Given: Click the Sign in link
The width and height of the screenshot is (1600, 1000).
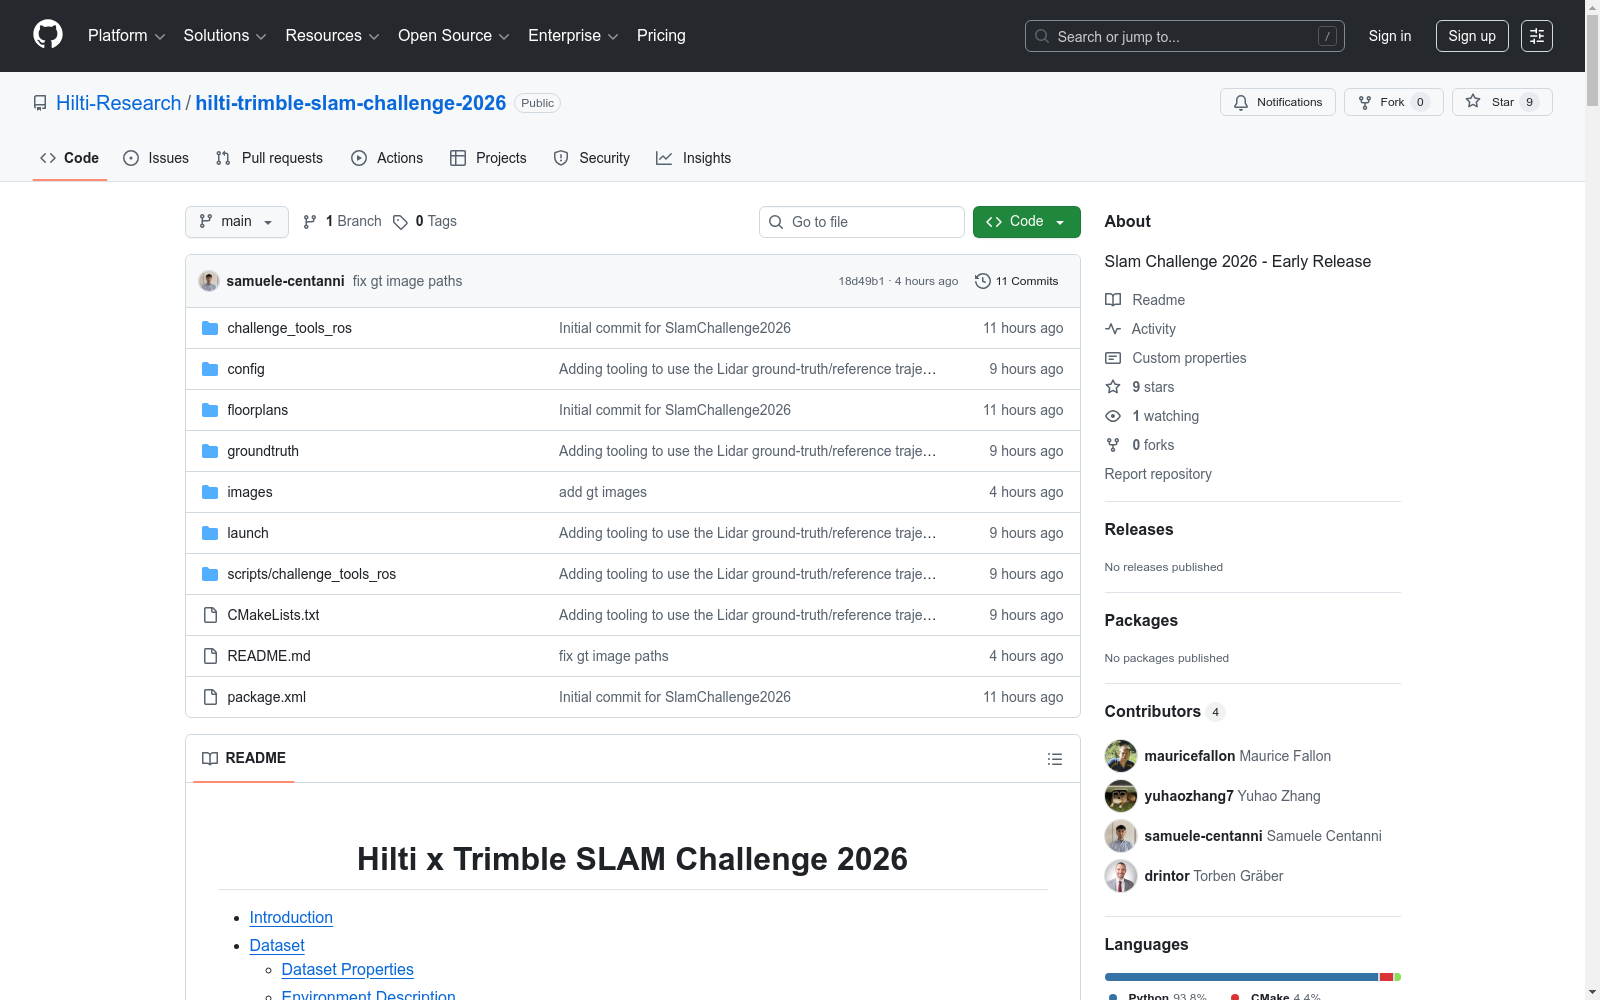Looking at the screenshot, I should 1390,36.
